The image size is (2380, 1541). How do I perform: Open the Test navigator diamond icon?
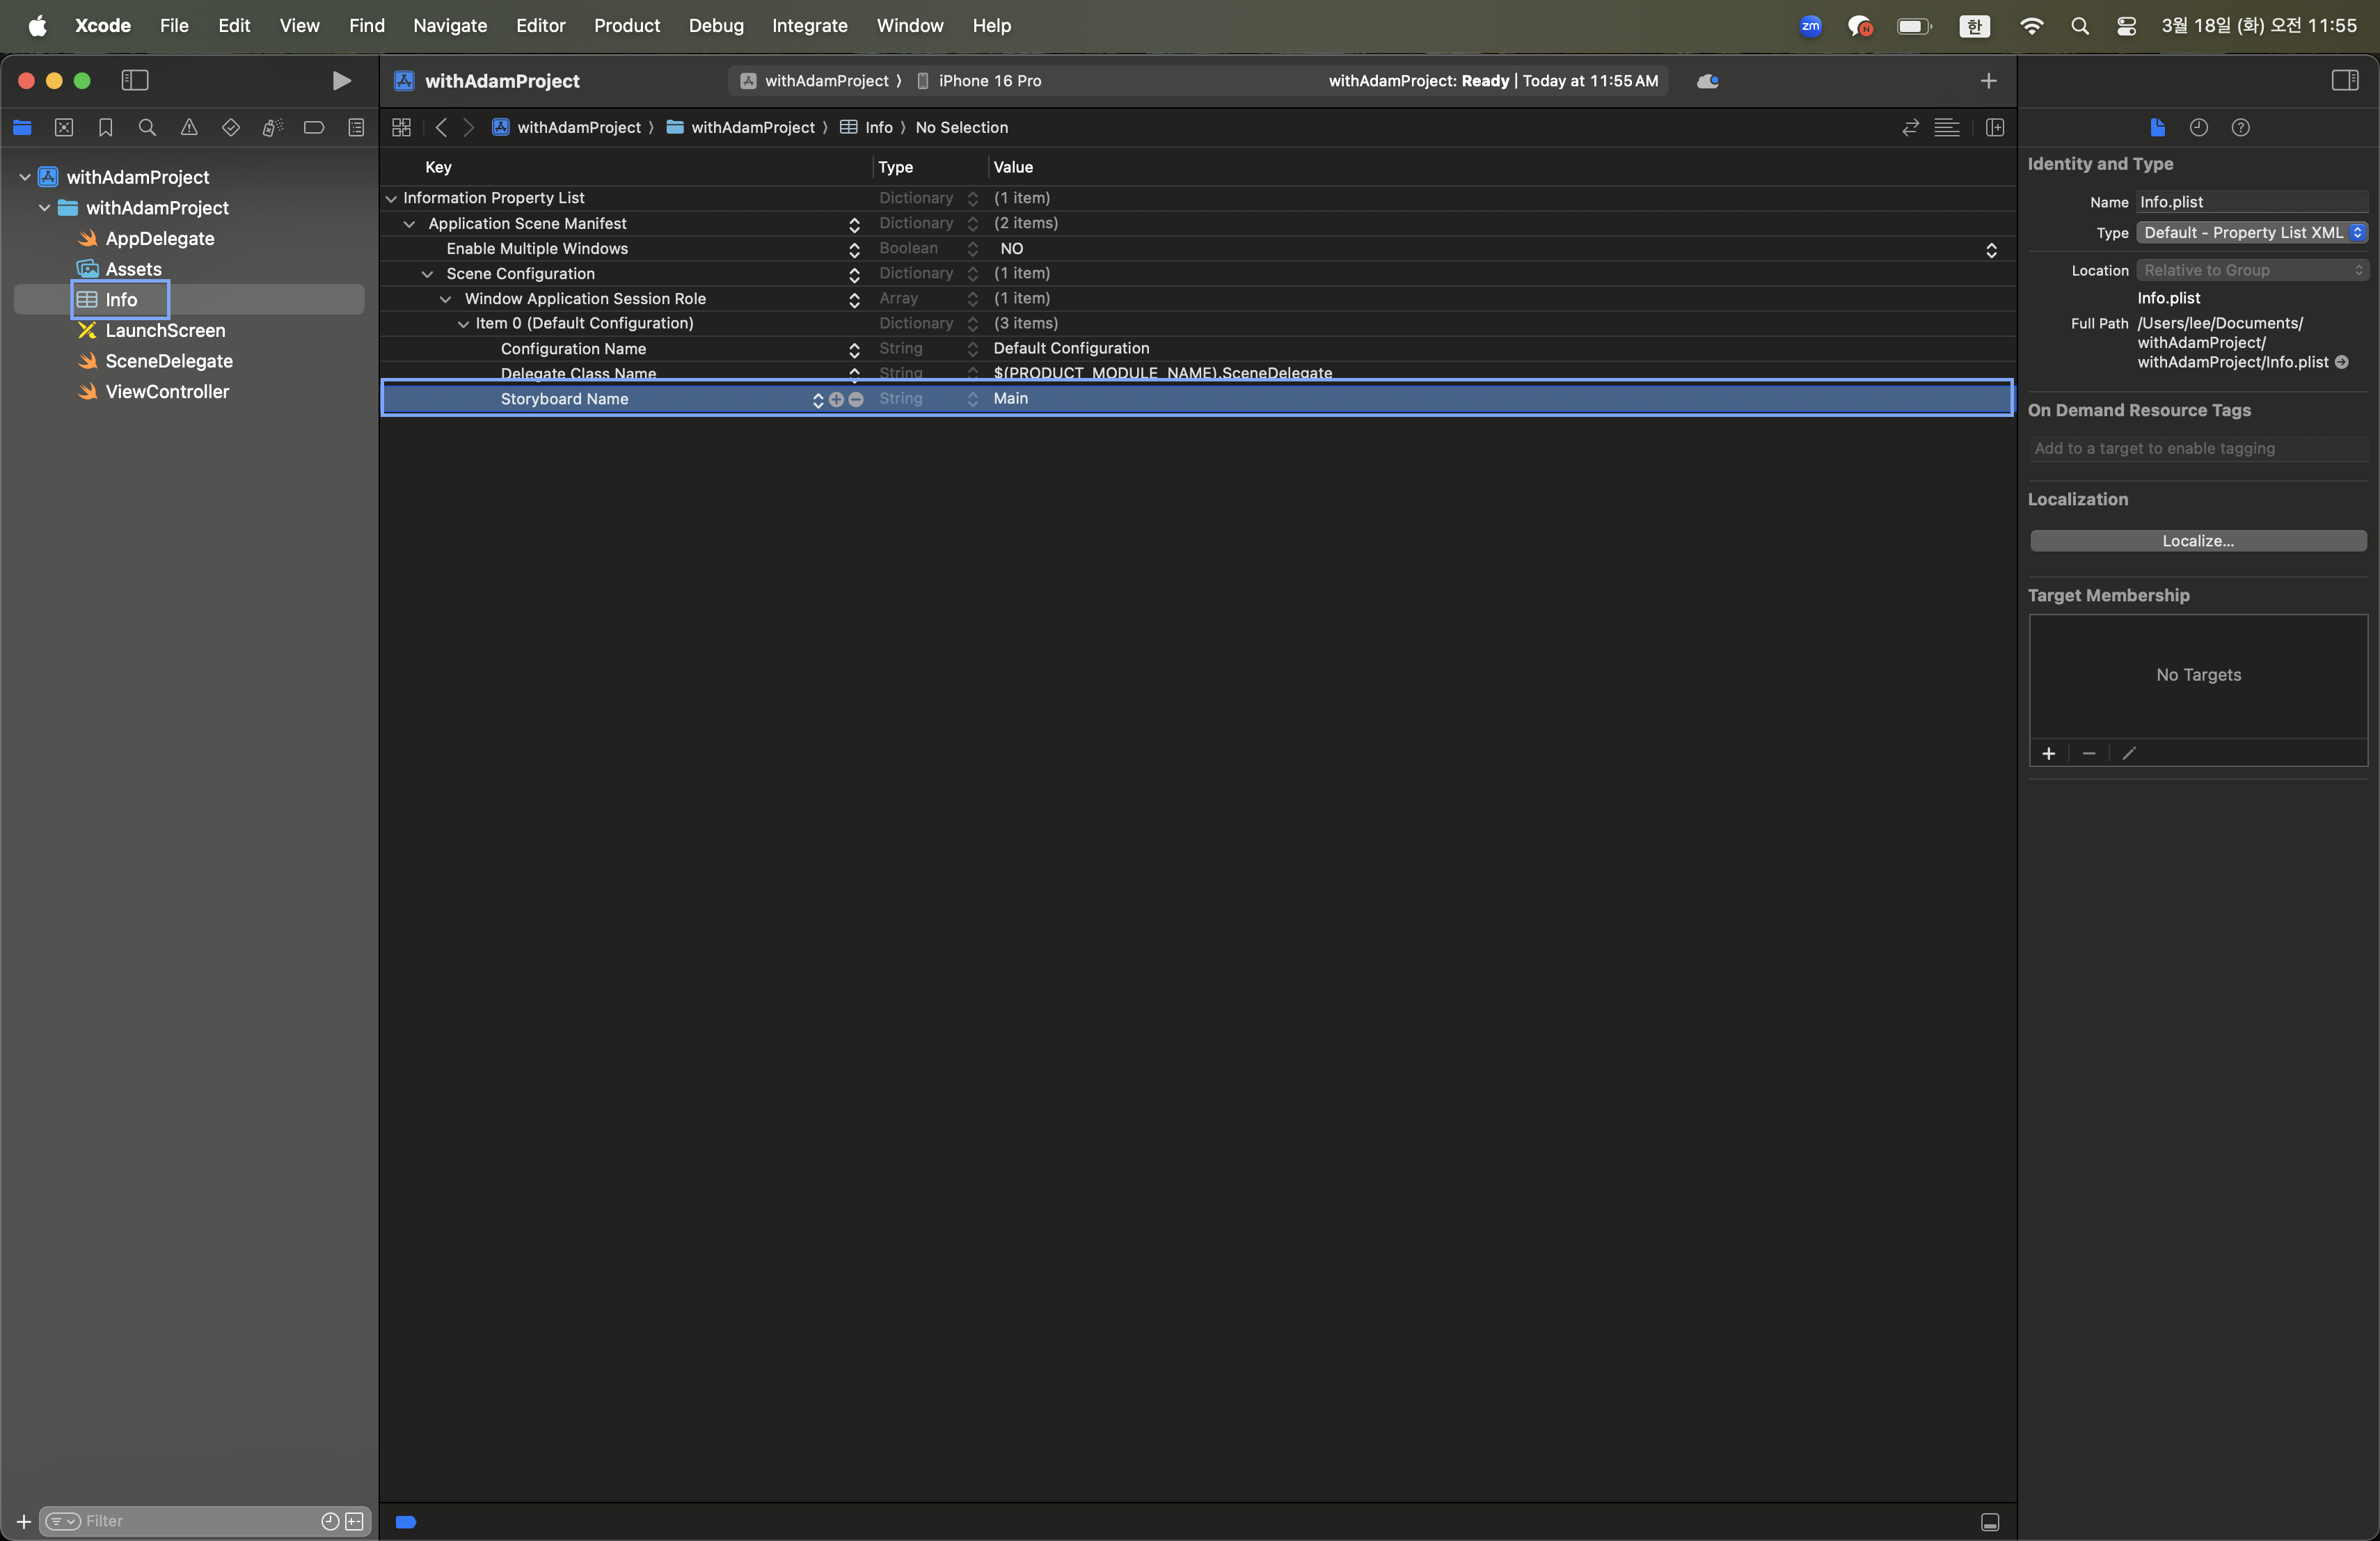pyautogui.click(x=231, y=127)
